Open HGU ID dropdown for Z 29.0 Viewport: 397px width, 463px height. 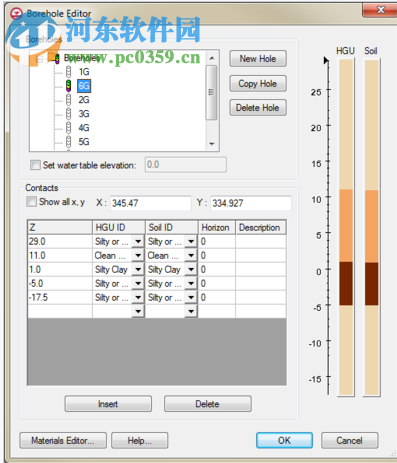[138, 241]
